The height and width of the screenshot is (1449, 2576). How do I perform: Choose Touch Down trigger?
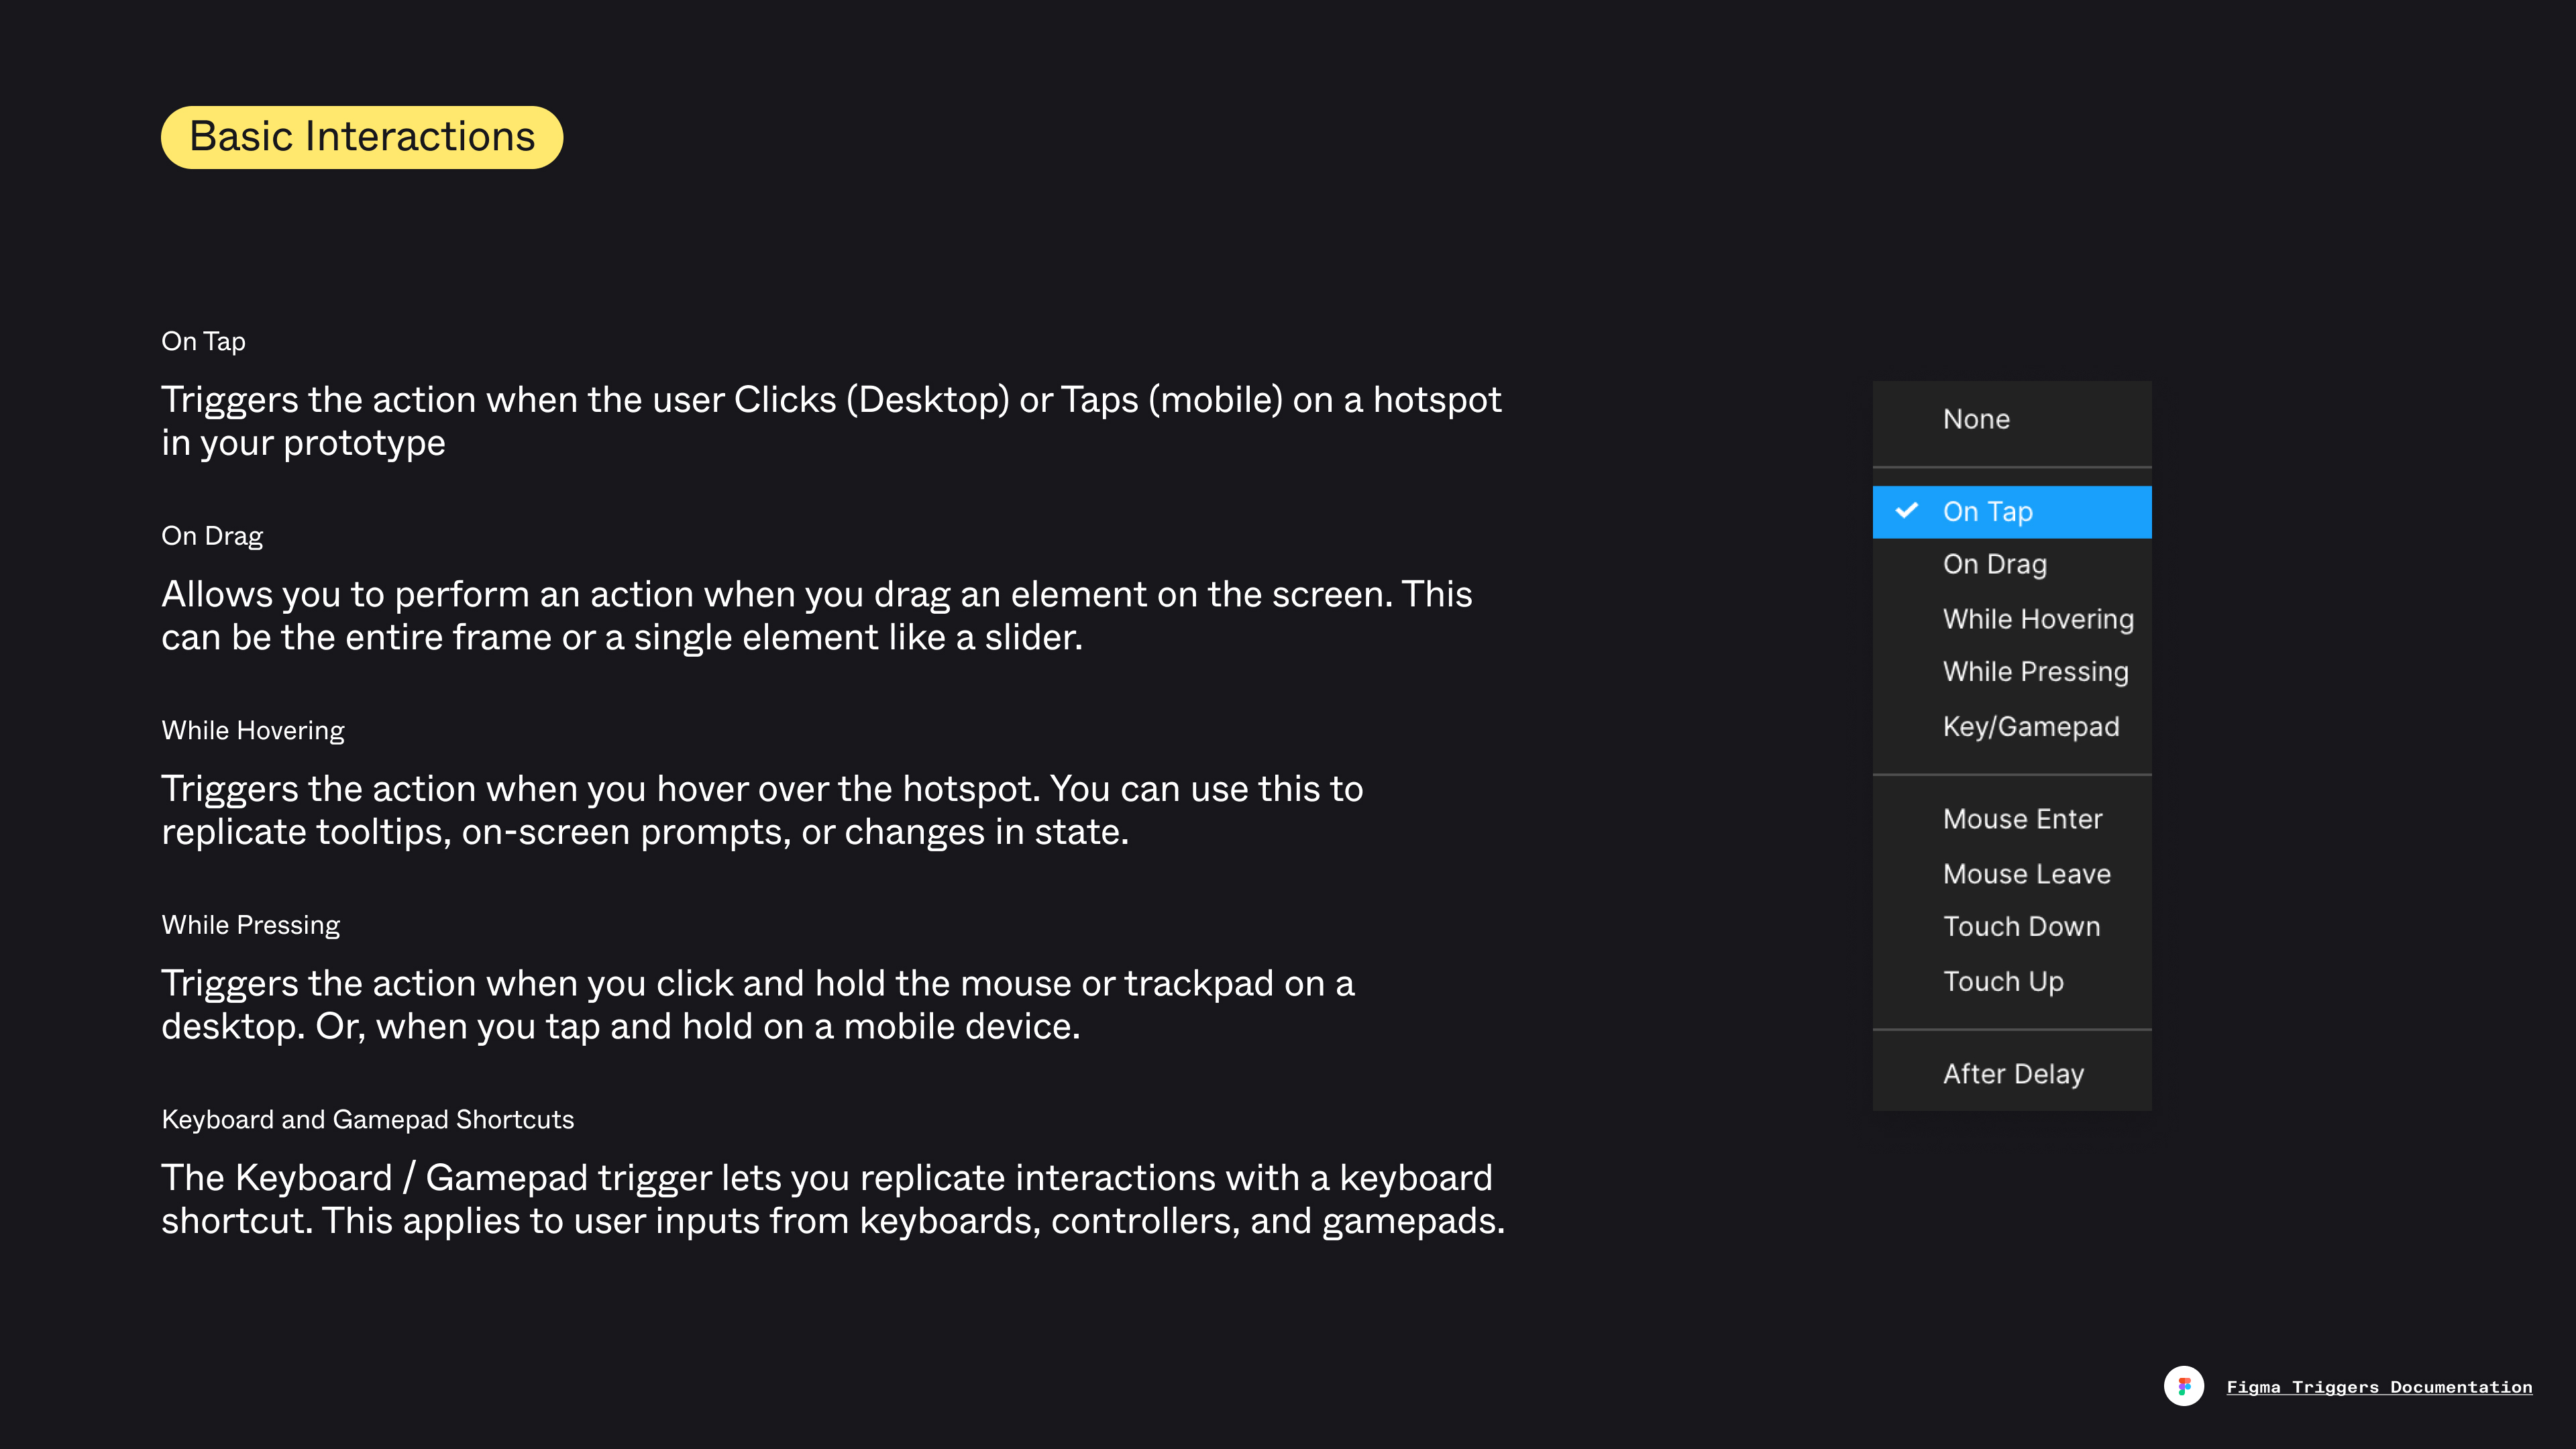2021,926
